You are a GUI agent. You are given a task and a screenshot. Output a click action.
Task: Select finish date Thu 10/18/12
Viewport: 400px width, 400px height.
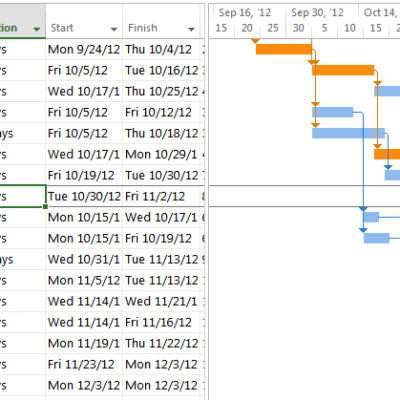coord(162,133)
